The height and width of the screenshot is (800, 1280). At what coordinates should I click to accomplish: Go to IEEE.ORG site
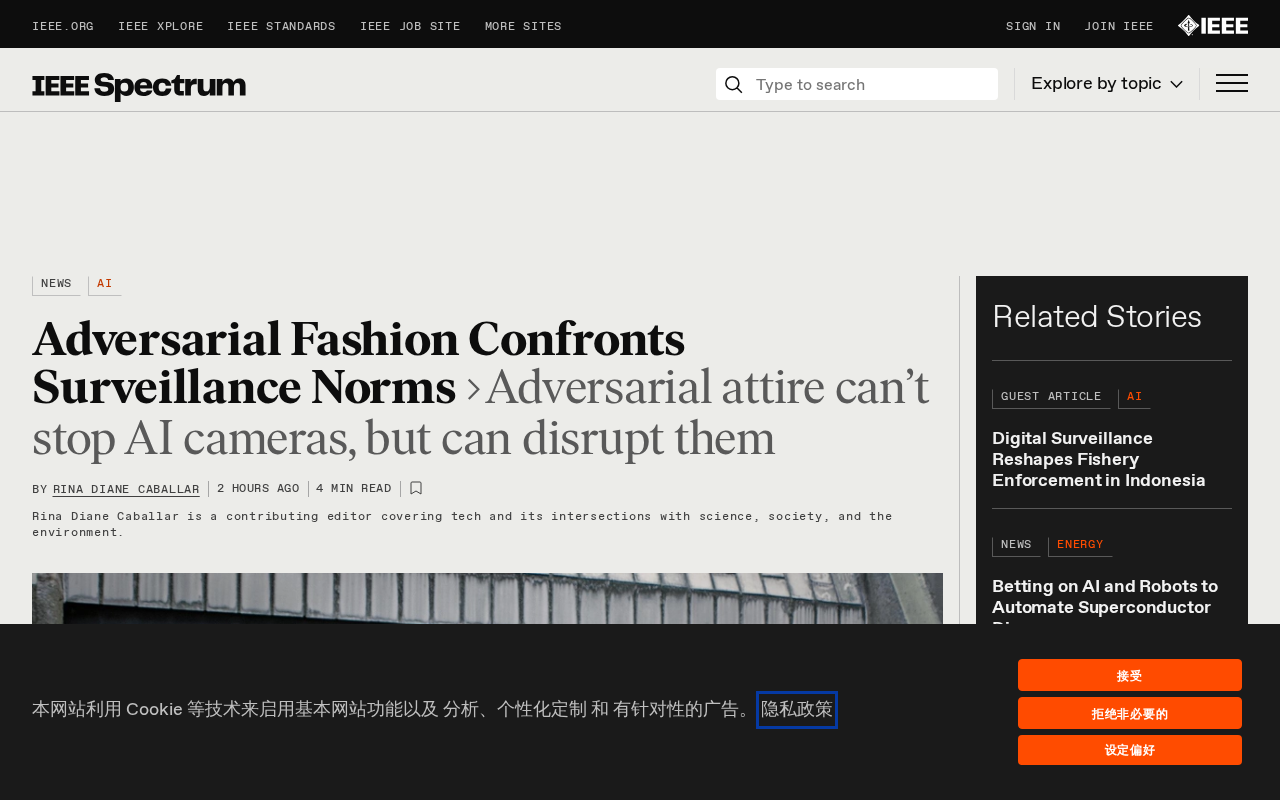[x=63, y=27]
